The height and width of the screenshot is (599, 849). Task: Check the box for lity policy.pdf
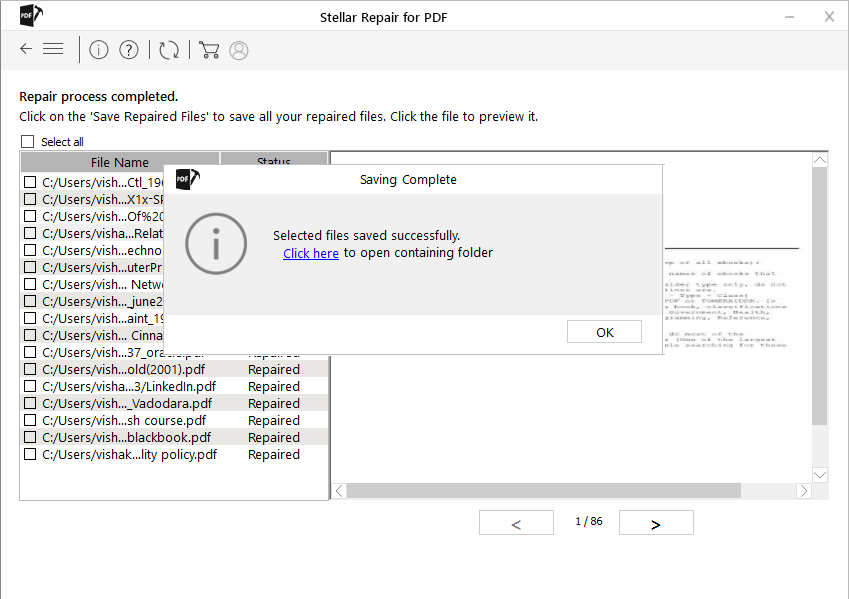pos(30,454)
